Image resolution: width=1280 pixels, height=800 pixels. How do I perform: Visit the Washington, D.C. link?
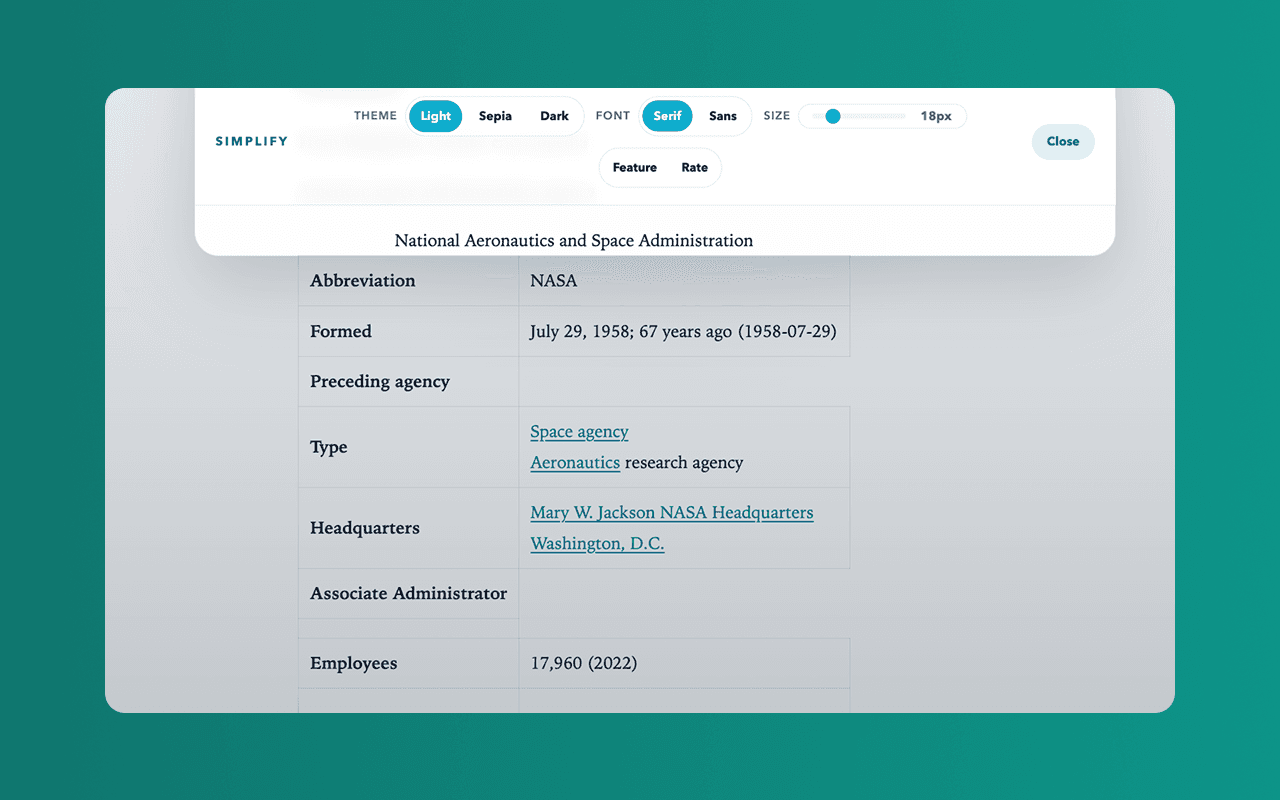pyautogui.click(x=597, y=544)
